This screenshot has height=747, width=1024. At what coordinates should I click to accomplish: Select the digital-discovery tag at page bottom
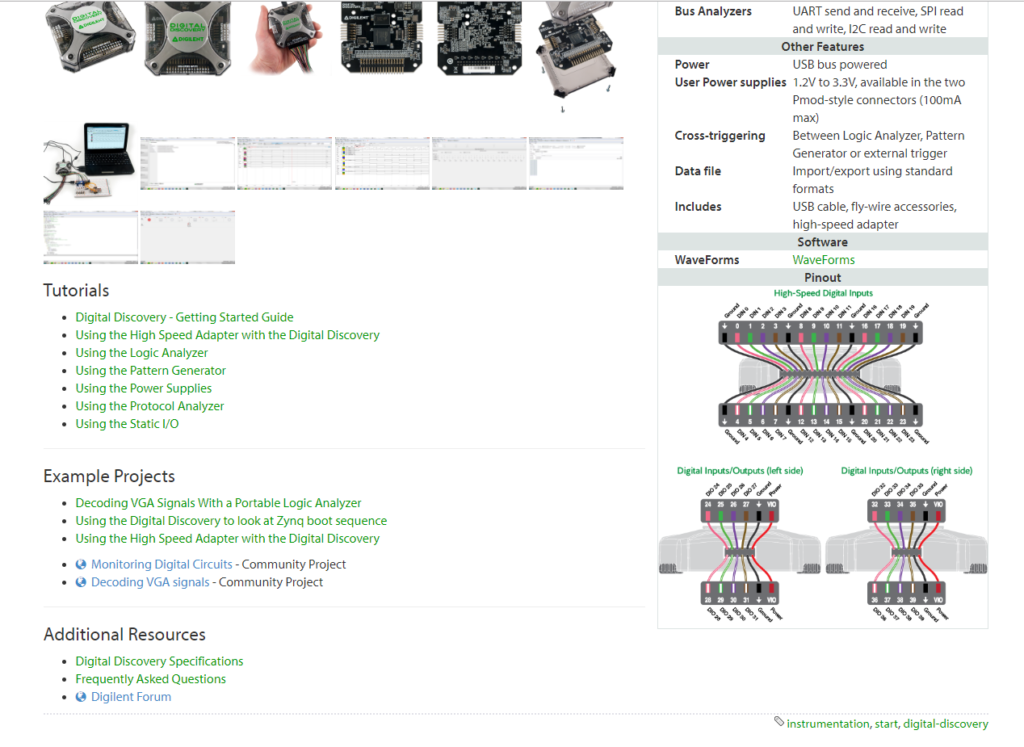click(x=946, y=723)
